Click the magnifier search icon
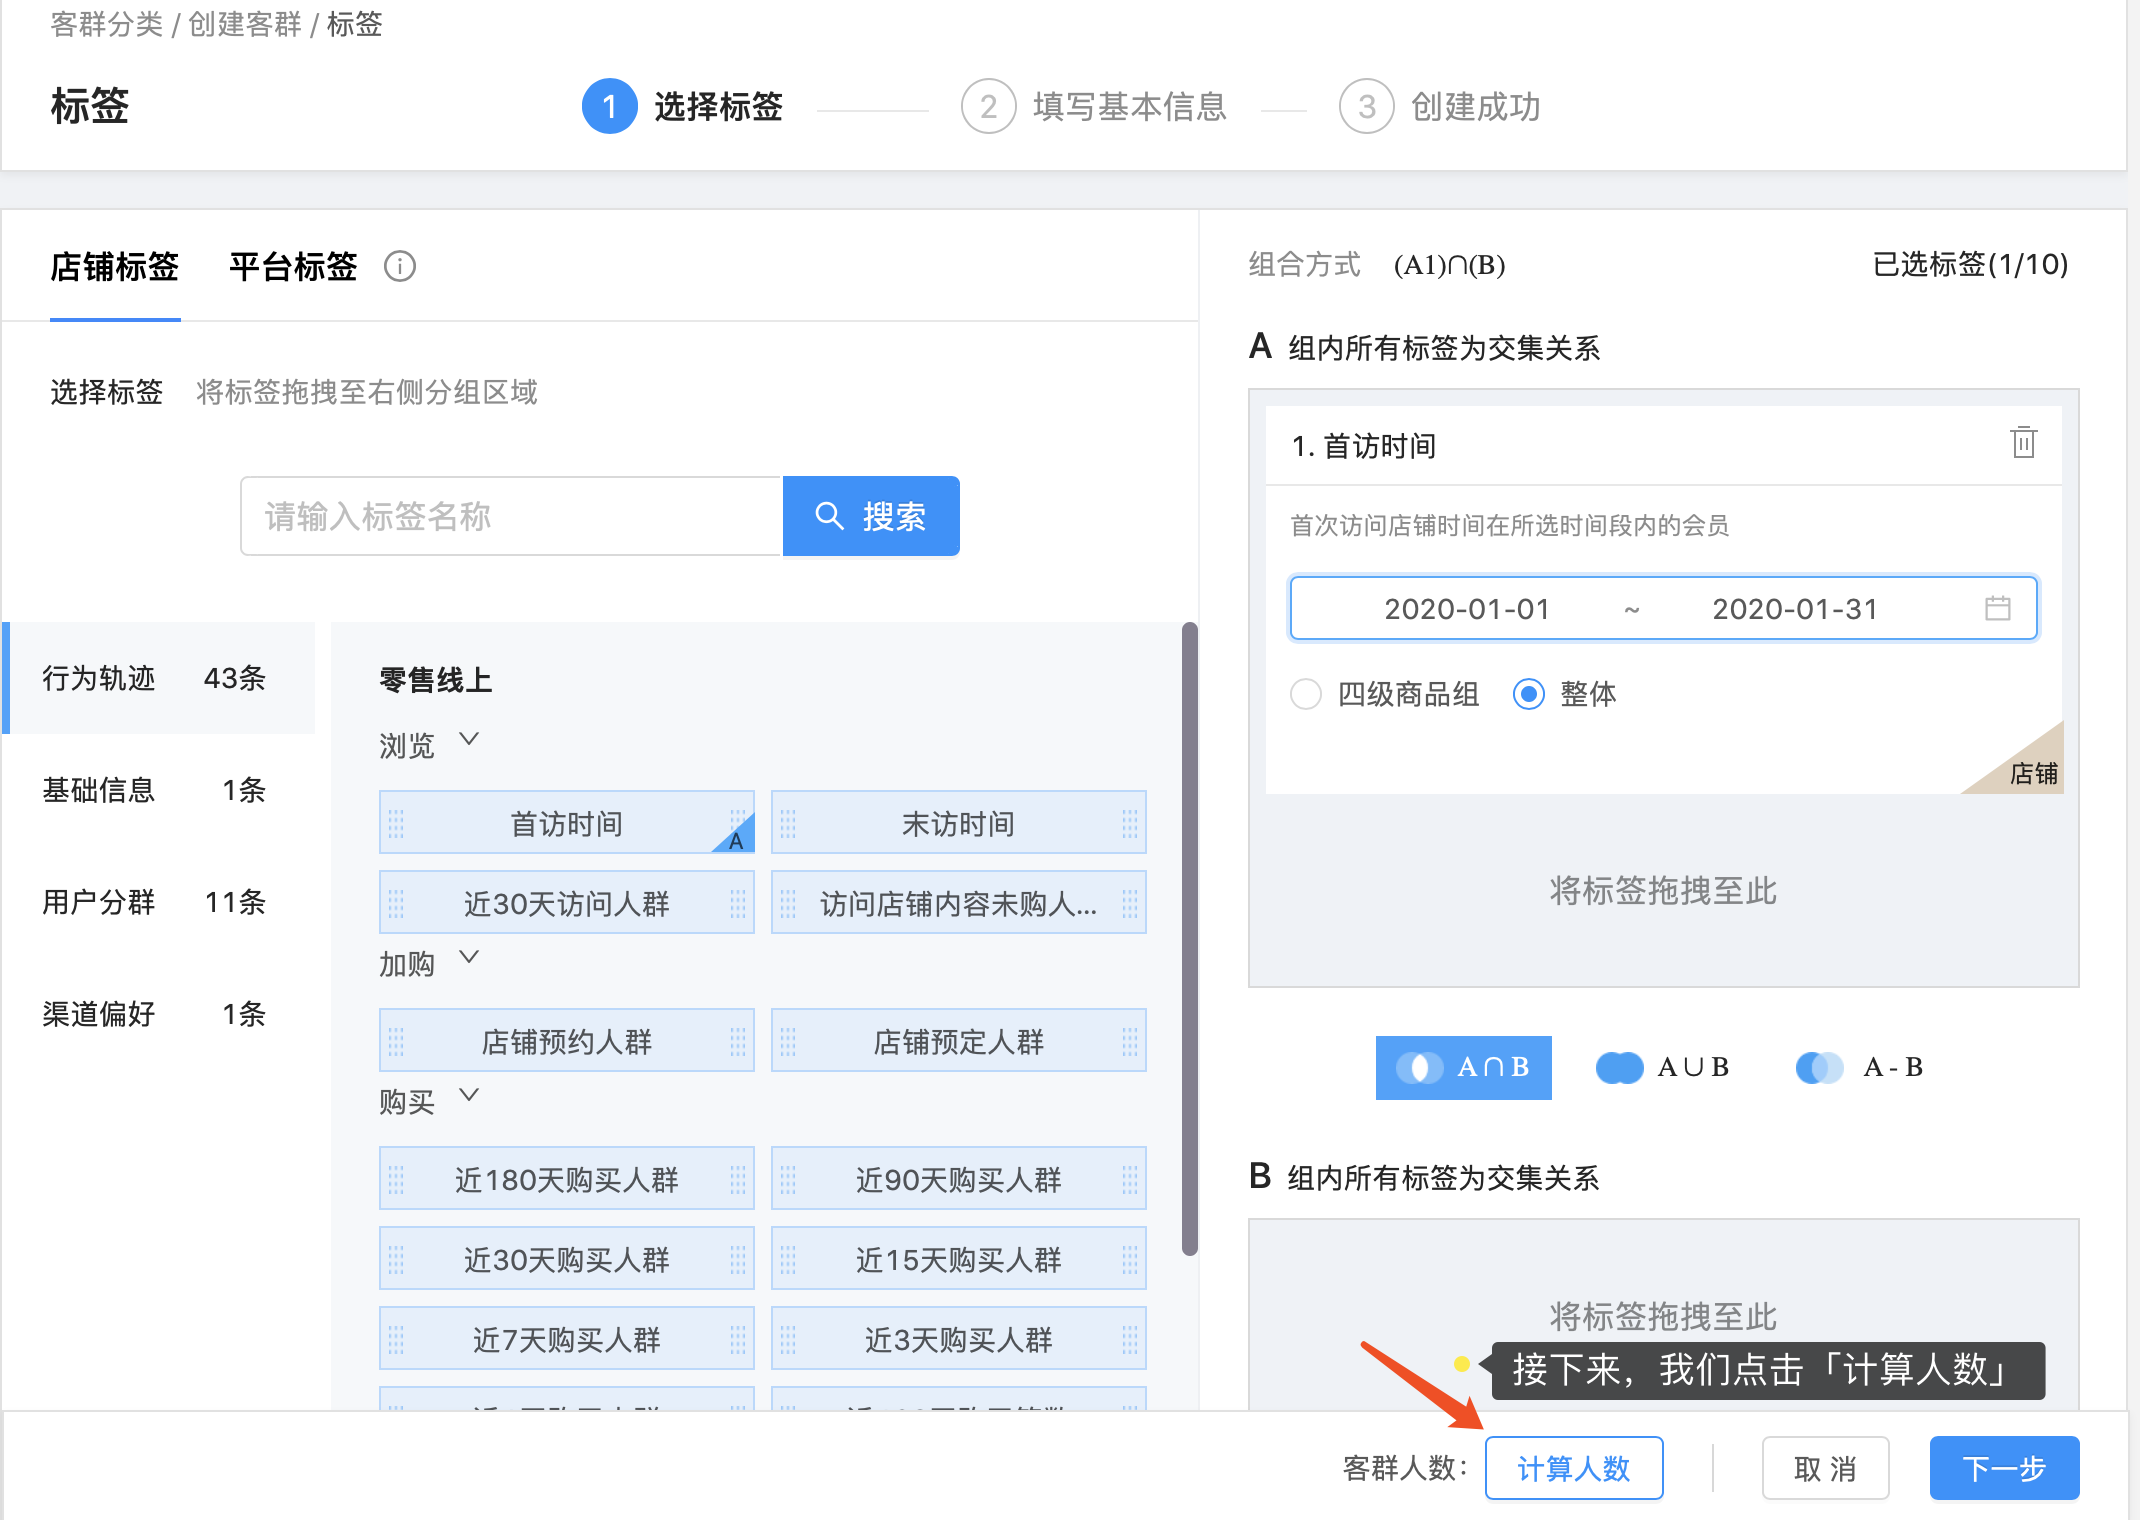 click(829, 516)
